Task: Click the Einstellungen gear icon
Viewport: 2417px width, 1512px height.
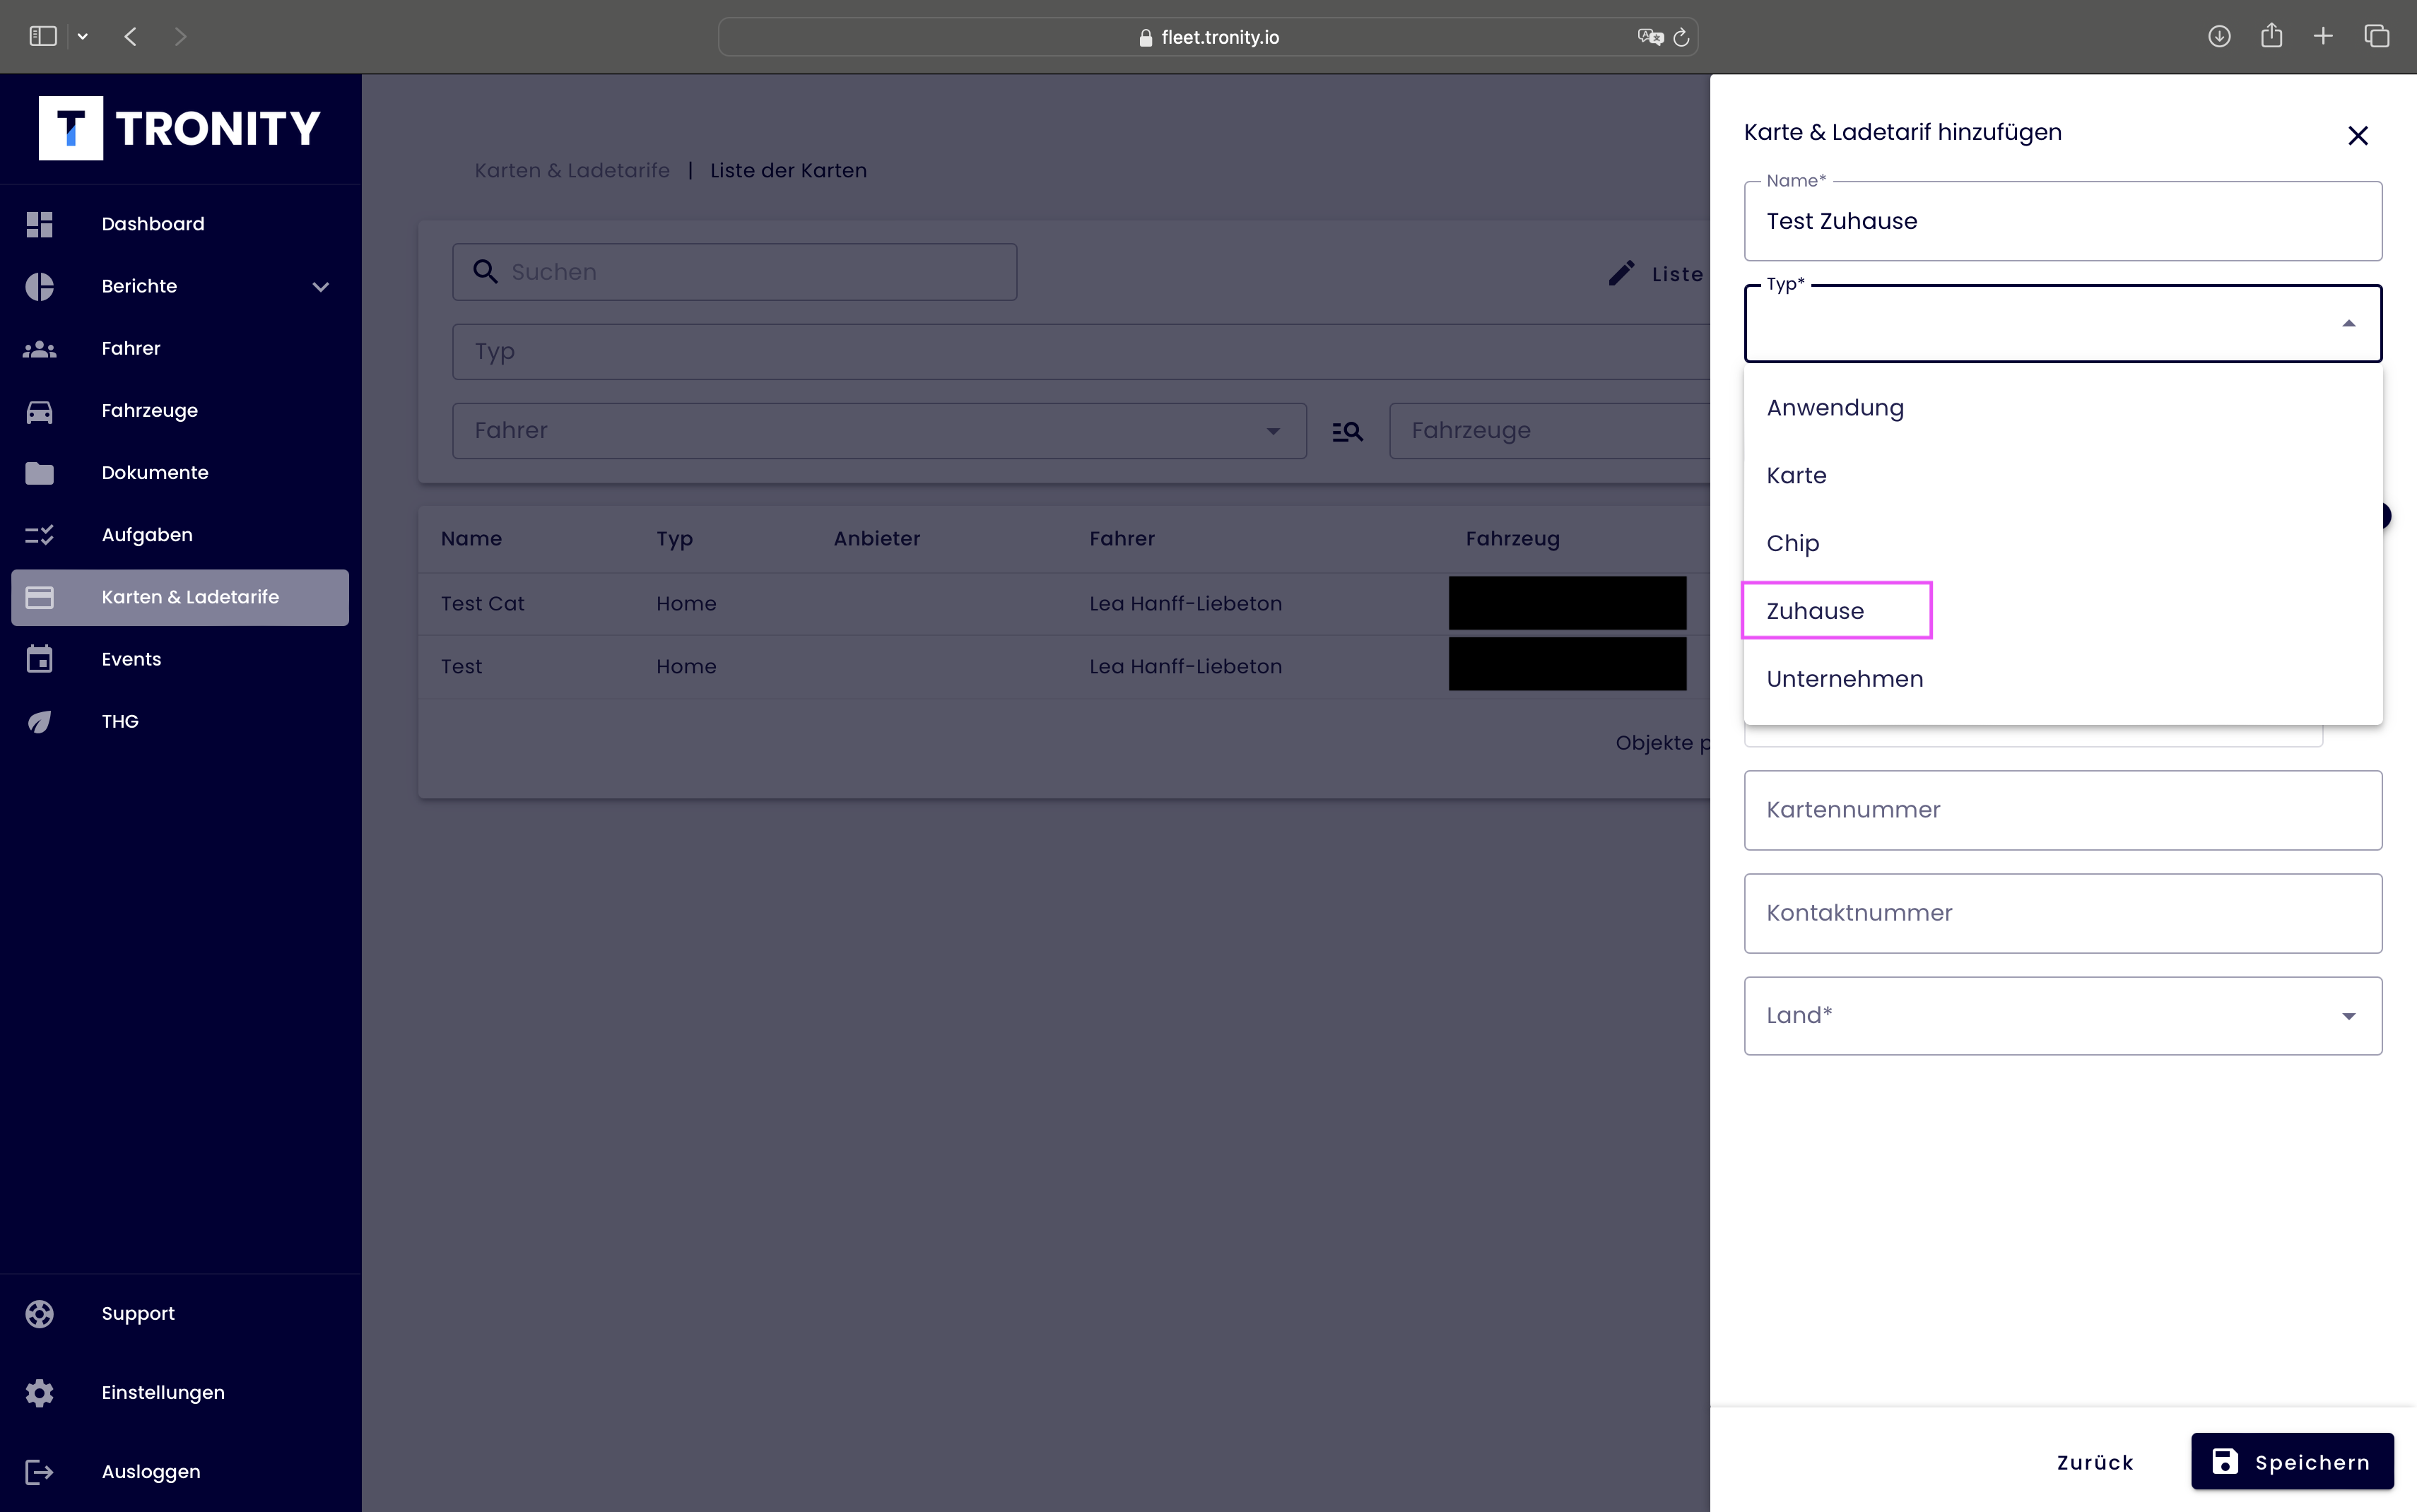Action: tap(39, 1393)
